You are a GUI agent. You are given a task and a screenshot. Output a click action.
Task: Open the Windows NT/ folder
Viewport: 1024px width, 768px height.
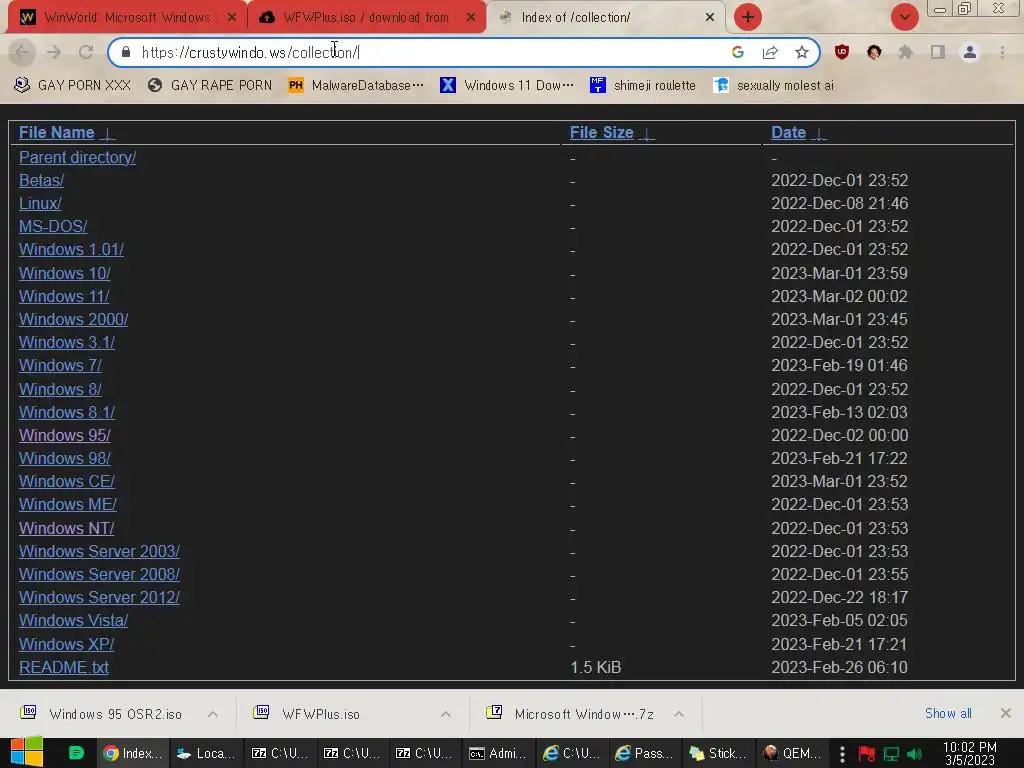pos(67,528)
